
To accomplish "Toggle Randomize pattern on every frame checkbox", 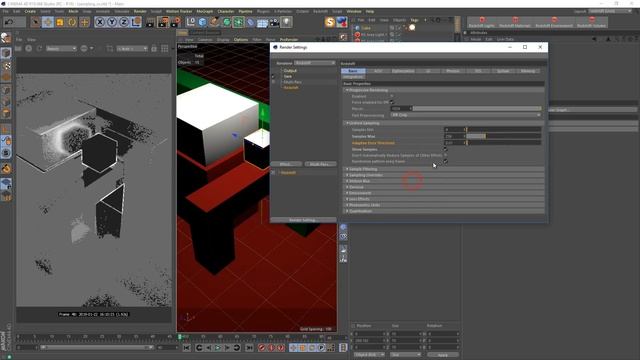I will pyautogui.click(x=445, y=161).
